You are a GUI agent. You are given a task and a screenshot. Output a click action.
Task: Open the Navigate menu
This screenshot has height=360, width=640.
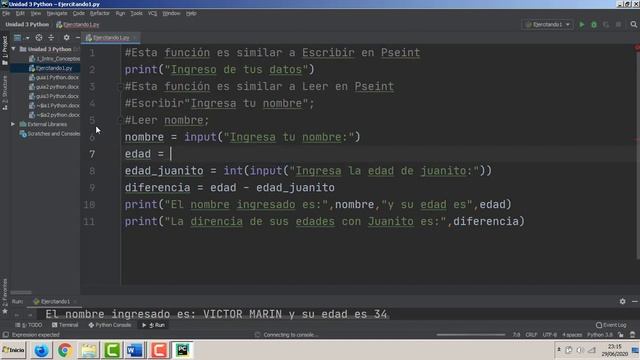[57, 13]
